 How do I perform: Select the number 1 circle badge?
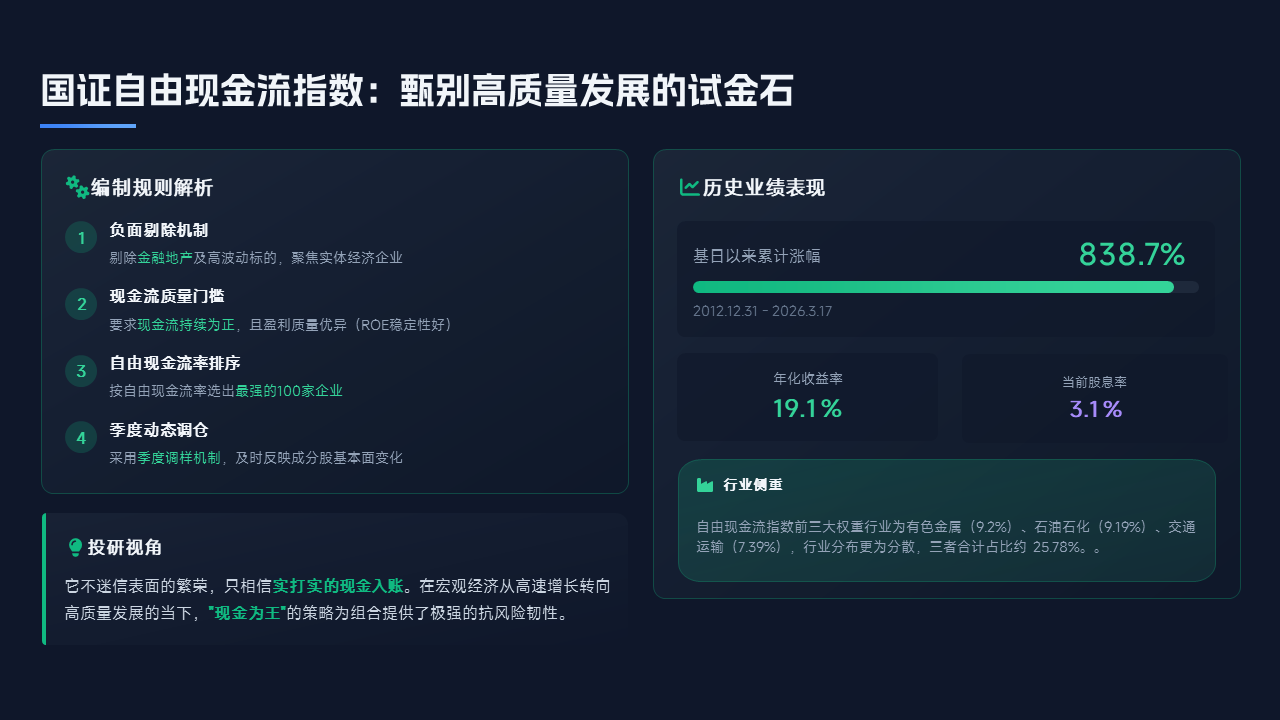pos(81,237)
